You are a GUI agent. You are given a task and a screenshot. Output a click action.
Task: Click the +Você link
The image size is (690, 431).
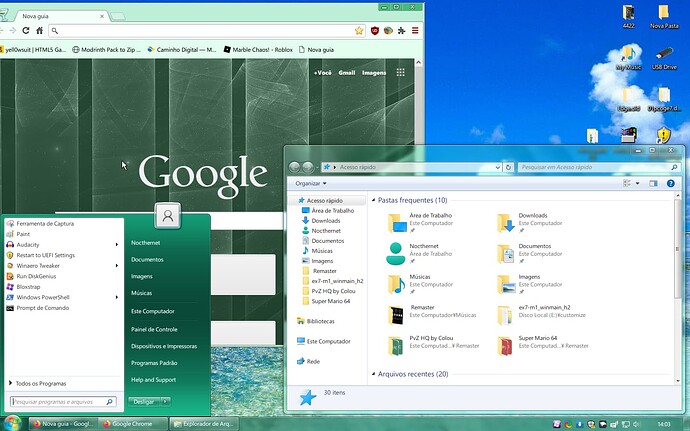click(323, 73)
